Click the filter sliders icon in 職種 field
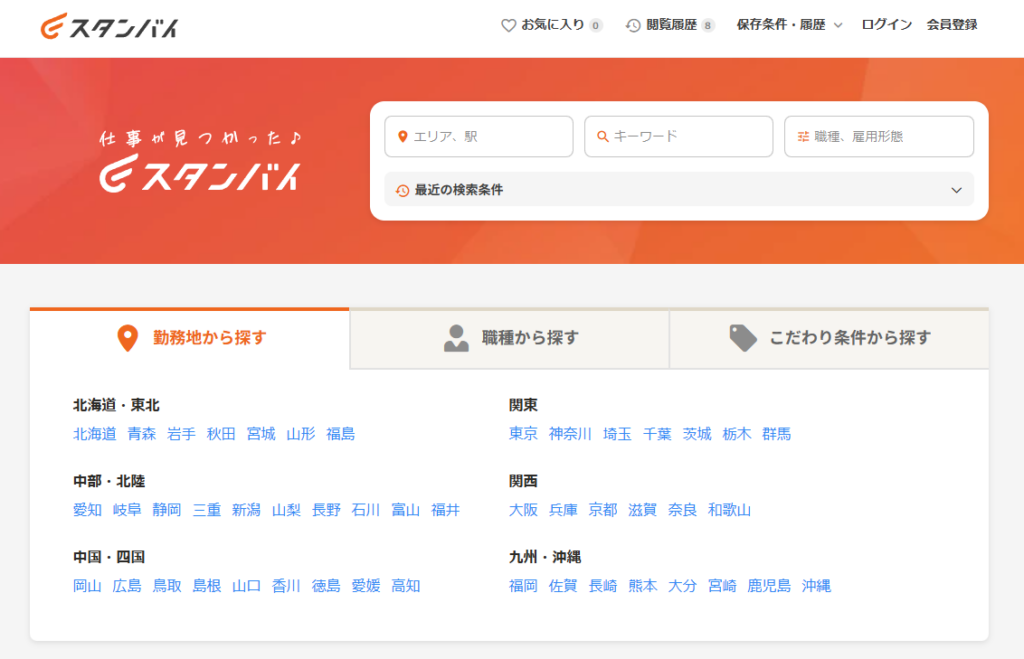 coord(802,137)
